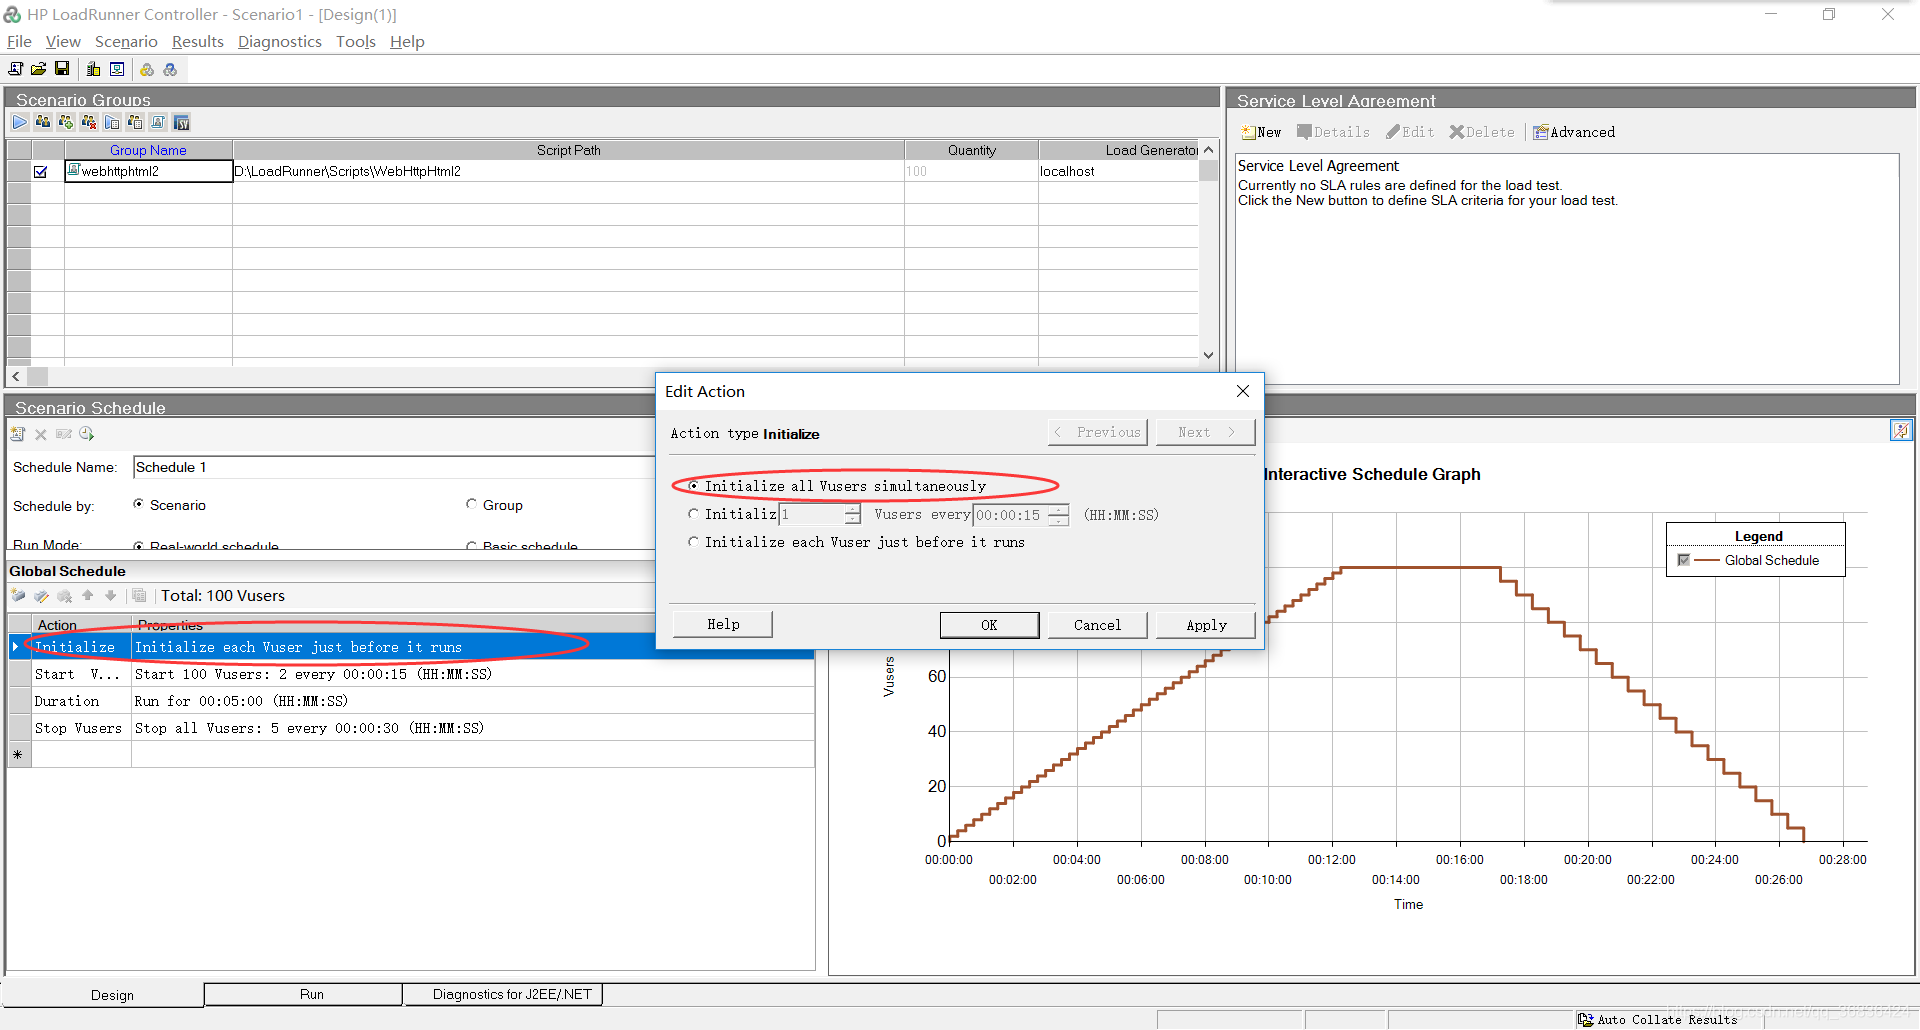Click the blue Start Scenario play icon
The width and height of the screenshot is (1920, 1030).
20,122
